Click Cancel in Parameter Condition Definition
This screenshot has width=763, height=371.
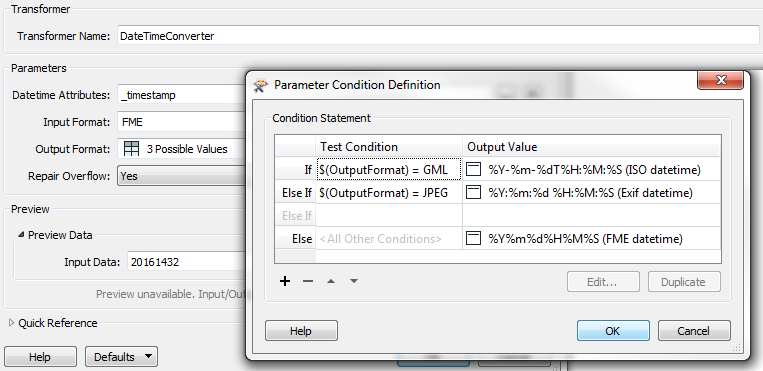(x=694, y=331)
